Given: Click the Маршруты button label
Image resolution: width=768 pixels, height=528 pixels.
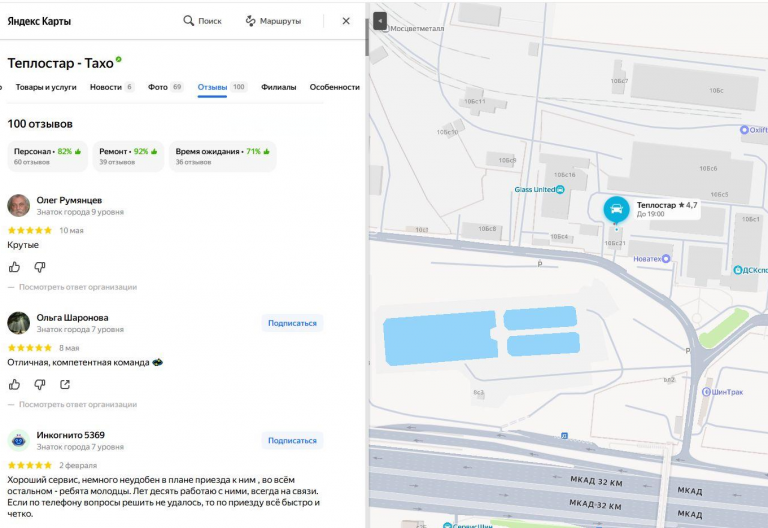Looking at the screenshot, I should [280, 21].
